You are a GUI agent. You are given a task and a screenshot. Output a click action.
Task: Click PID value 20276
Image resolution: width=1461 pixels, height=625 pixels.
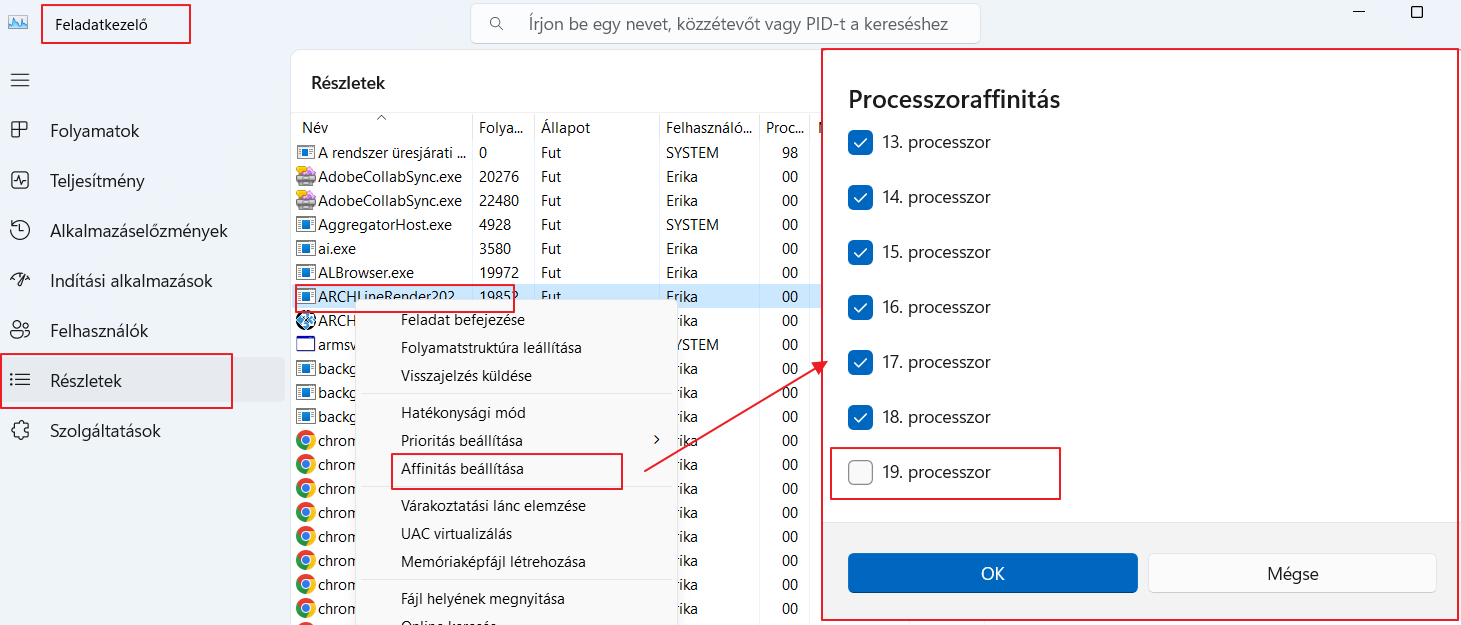point(499,177)
